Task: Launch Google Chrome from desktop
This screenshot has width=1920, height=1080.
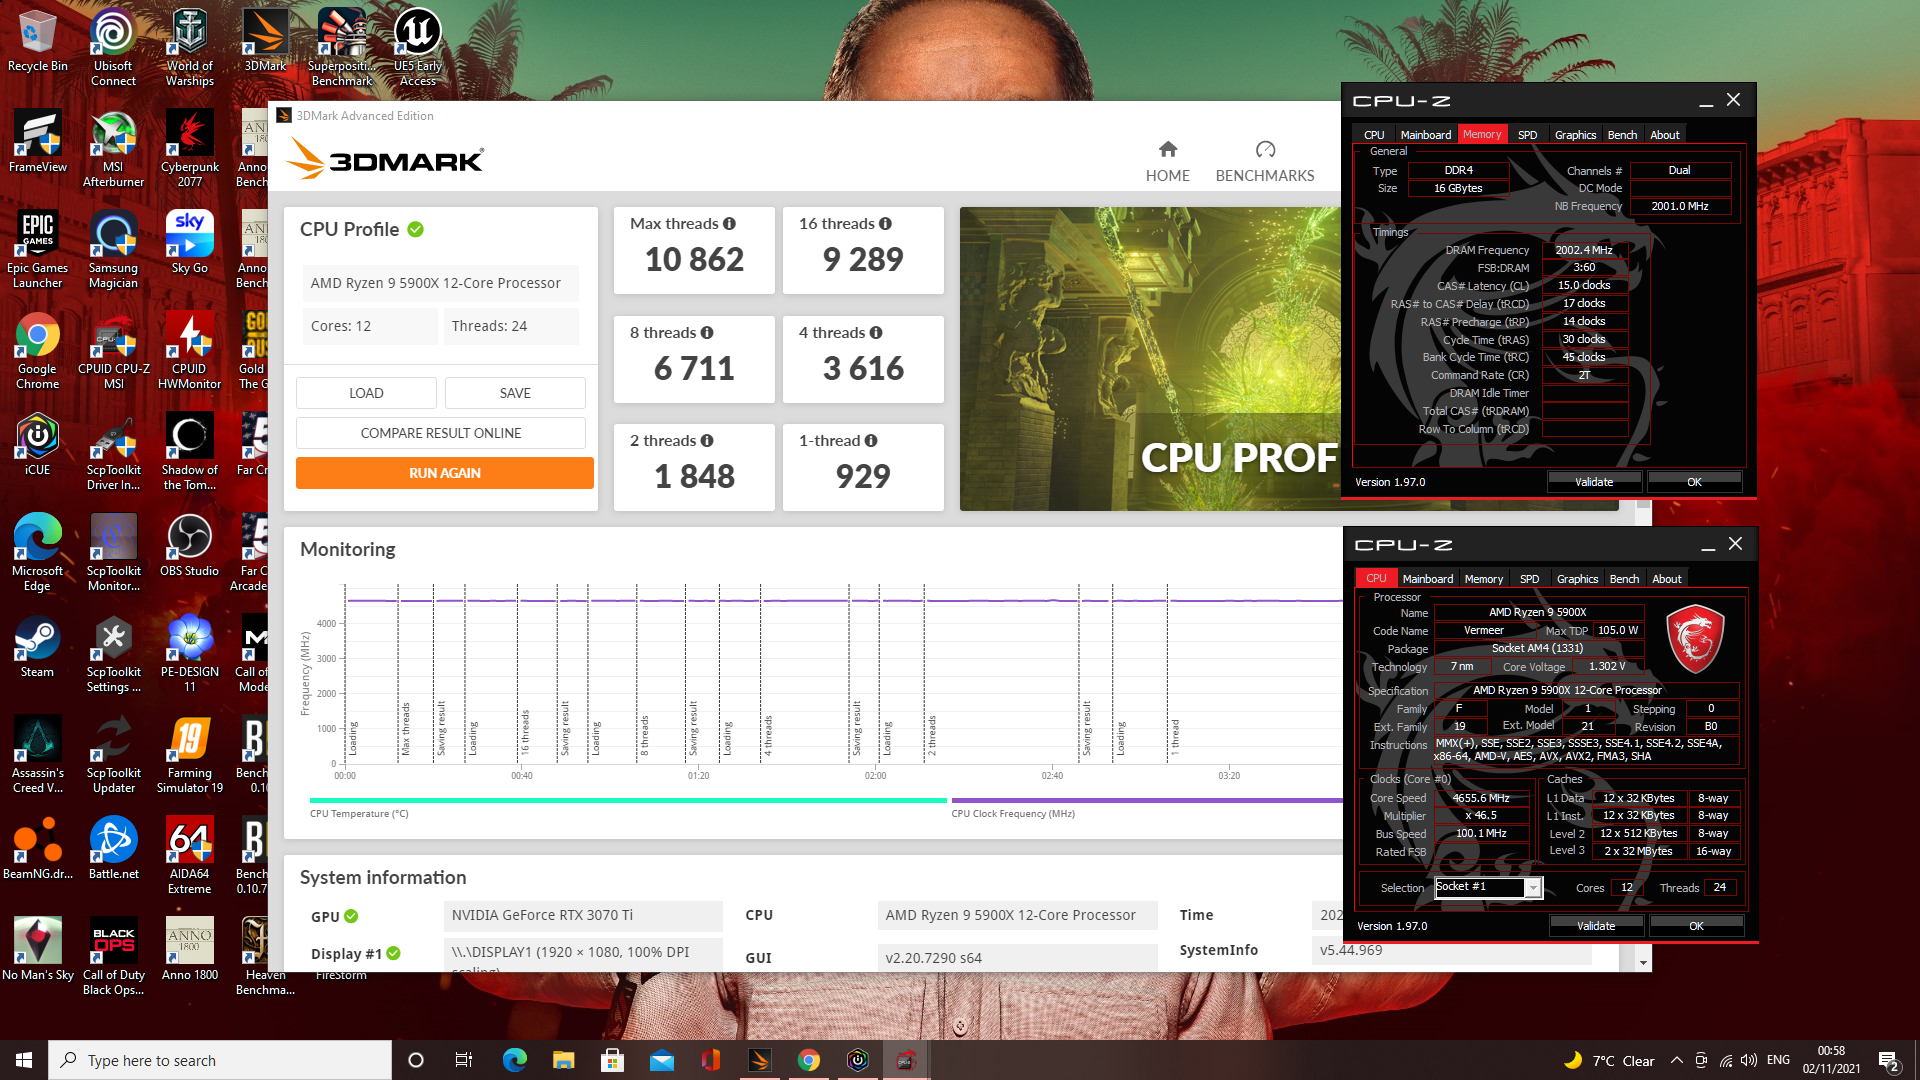Action: 37,350
